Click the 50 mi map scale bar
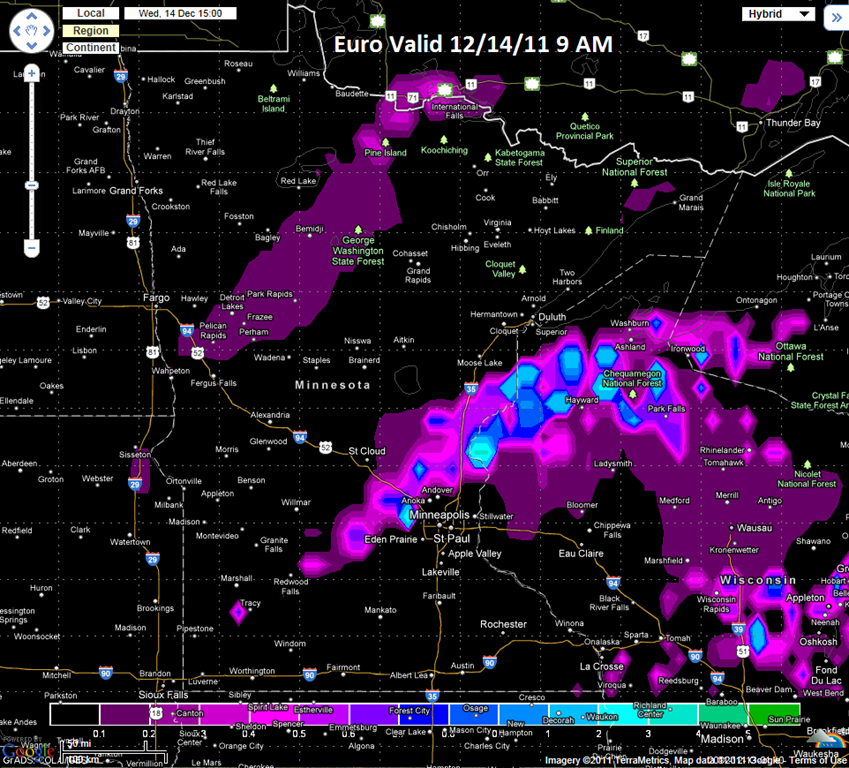849x768 pixels. (x=105, y=746)
